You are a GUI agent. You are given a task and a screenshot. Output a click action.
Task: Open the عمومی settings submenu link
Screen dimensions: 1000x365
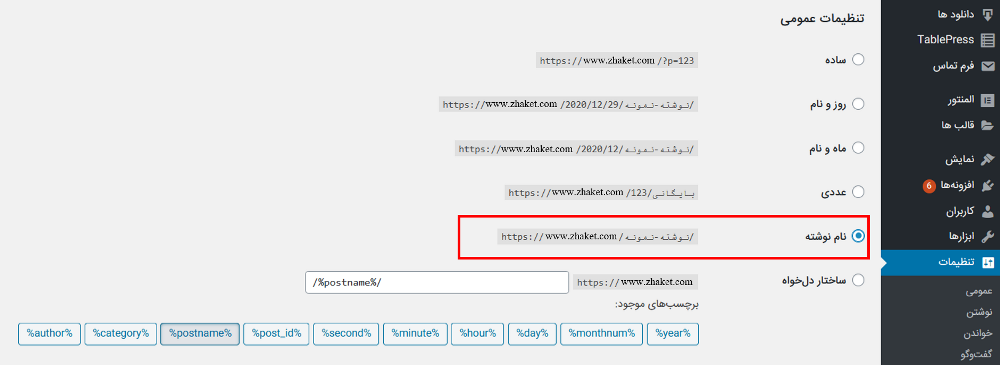click(978, 292)
